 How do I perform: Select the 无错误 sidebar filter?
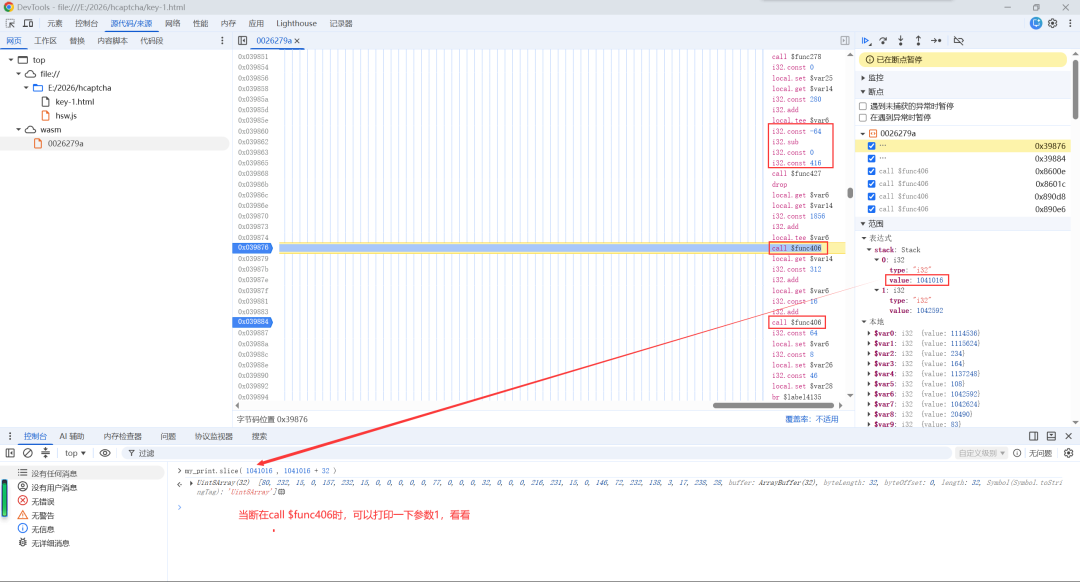pyautogui.click(x=42, y=501)
